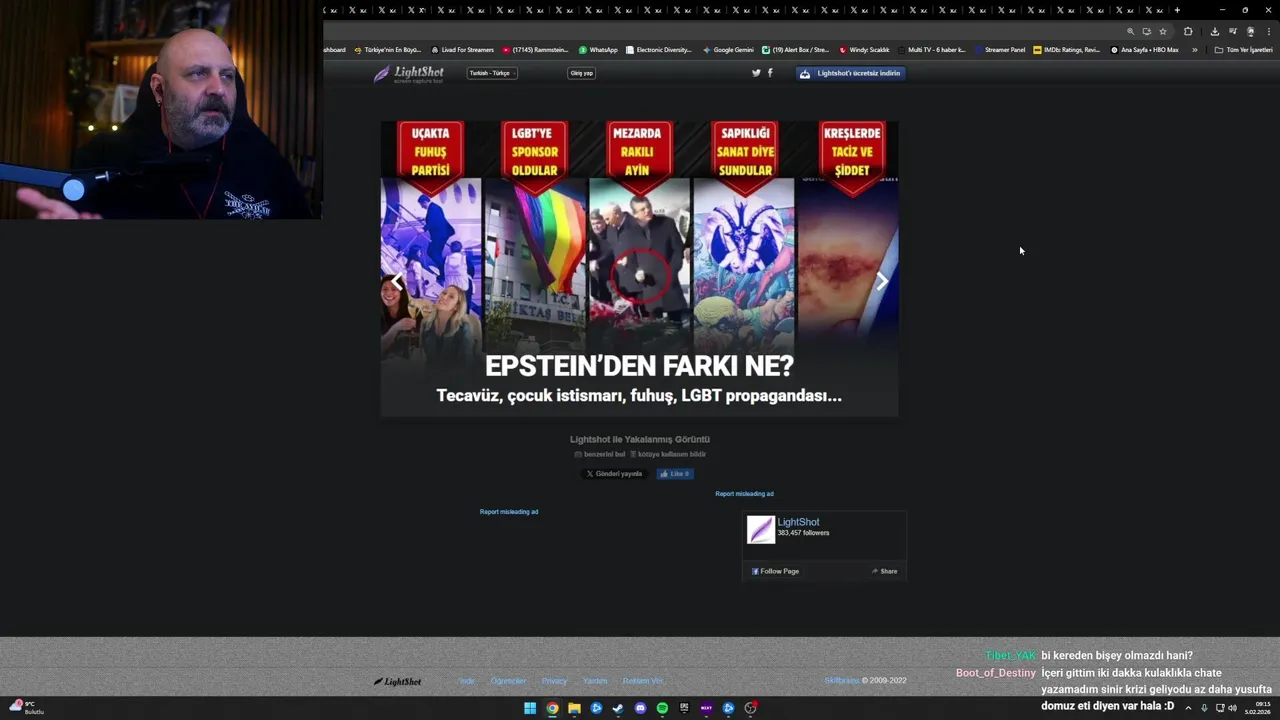Click benzerini bul find similar link
The width and height of the screenshot is (1280, 720).
click(600, 454)
